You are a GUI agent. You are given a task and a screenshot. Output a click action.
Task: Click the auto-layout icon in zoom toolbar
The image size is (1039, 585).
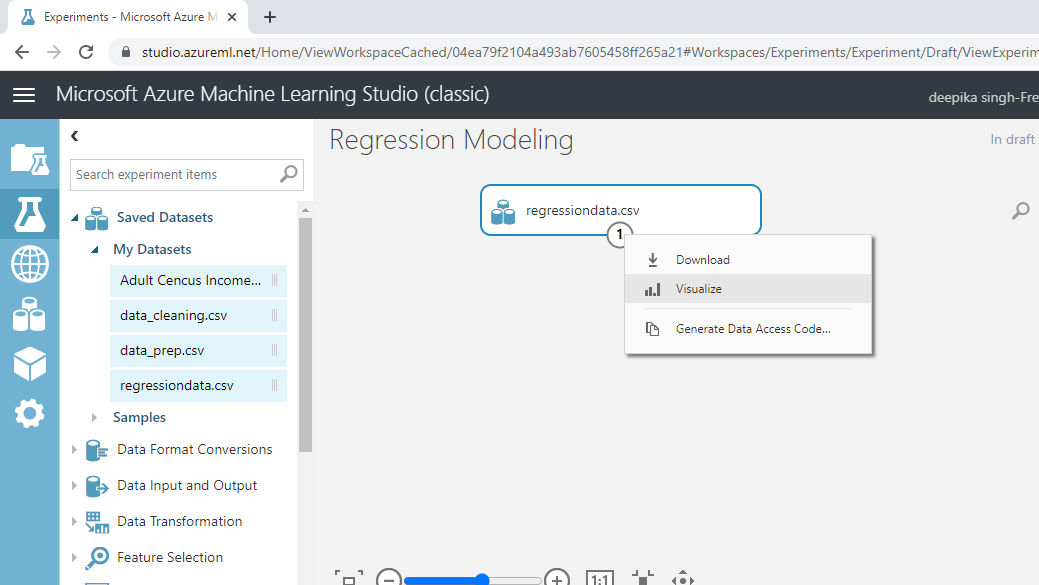(x=642, y=578)
